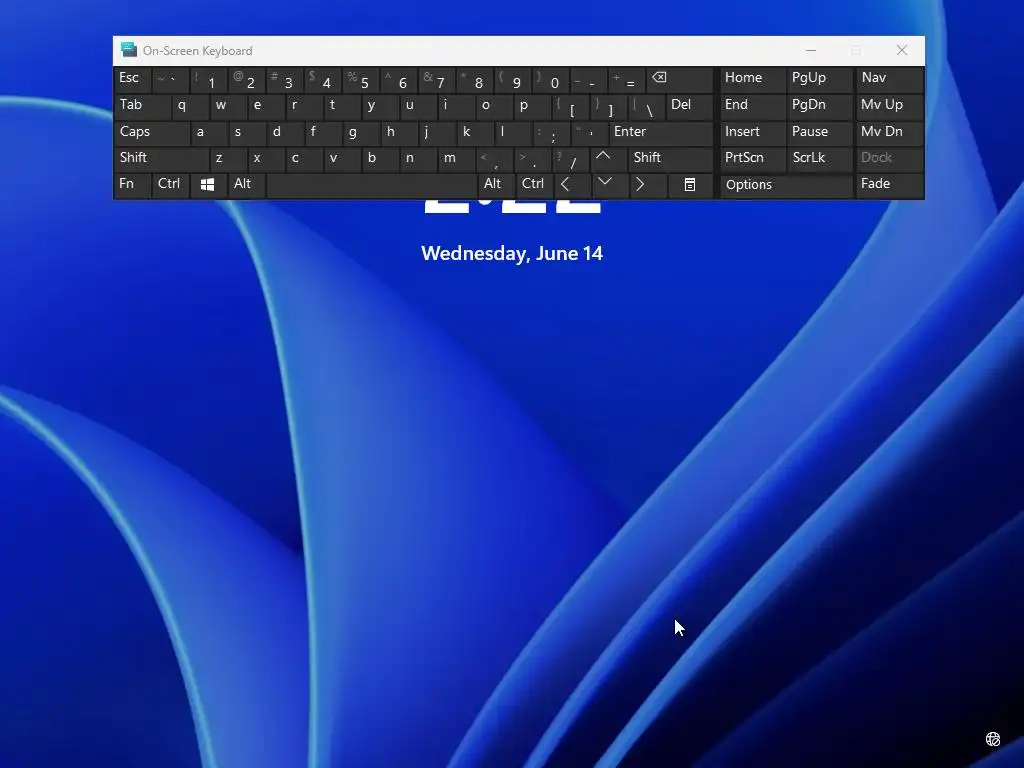Click the semicolon key

coord(551,133)
